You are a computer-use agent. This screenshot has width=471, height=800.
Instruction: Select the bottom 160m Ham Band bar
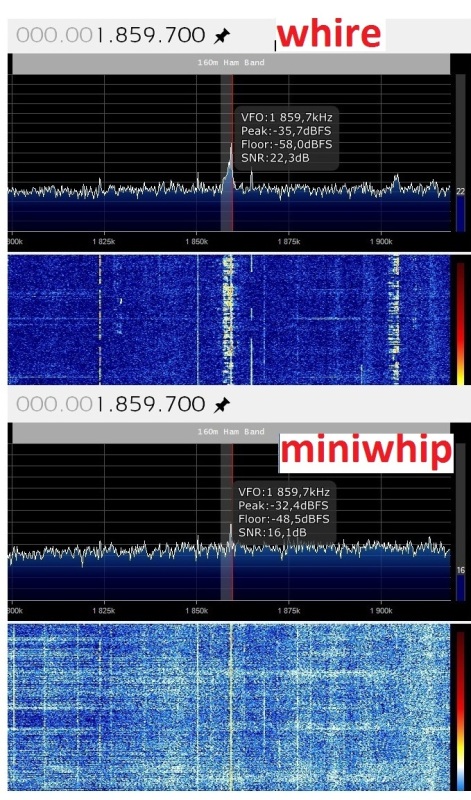point(231,432)
